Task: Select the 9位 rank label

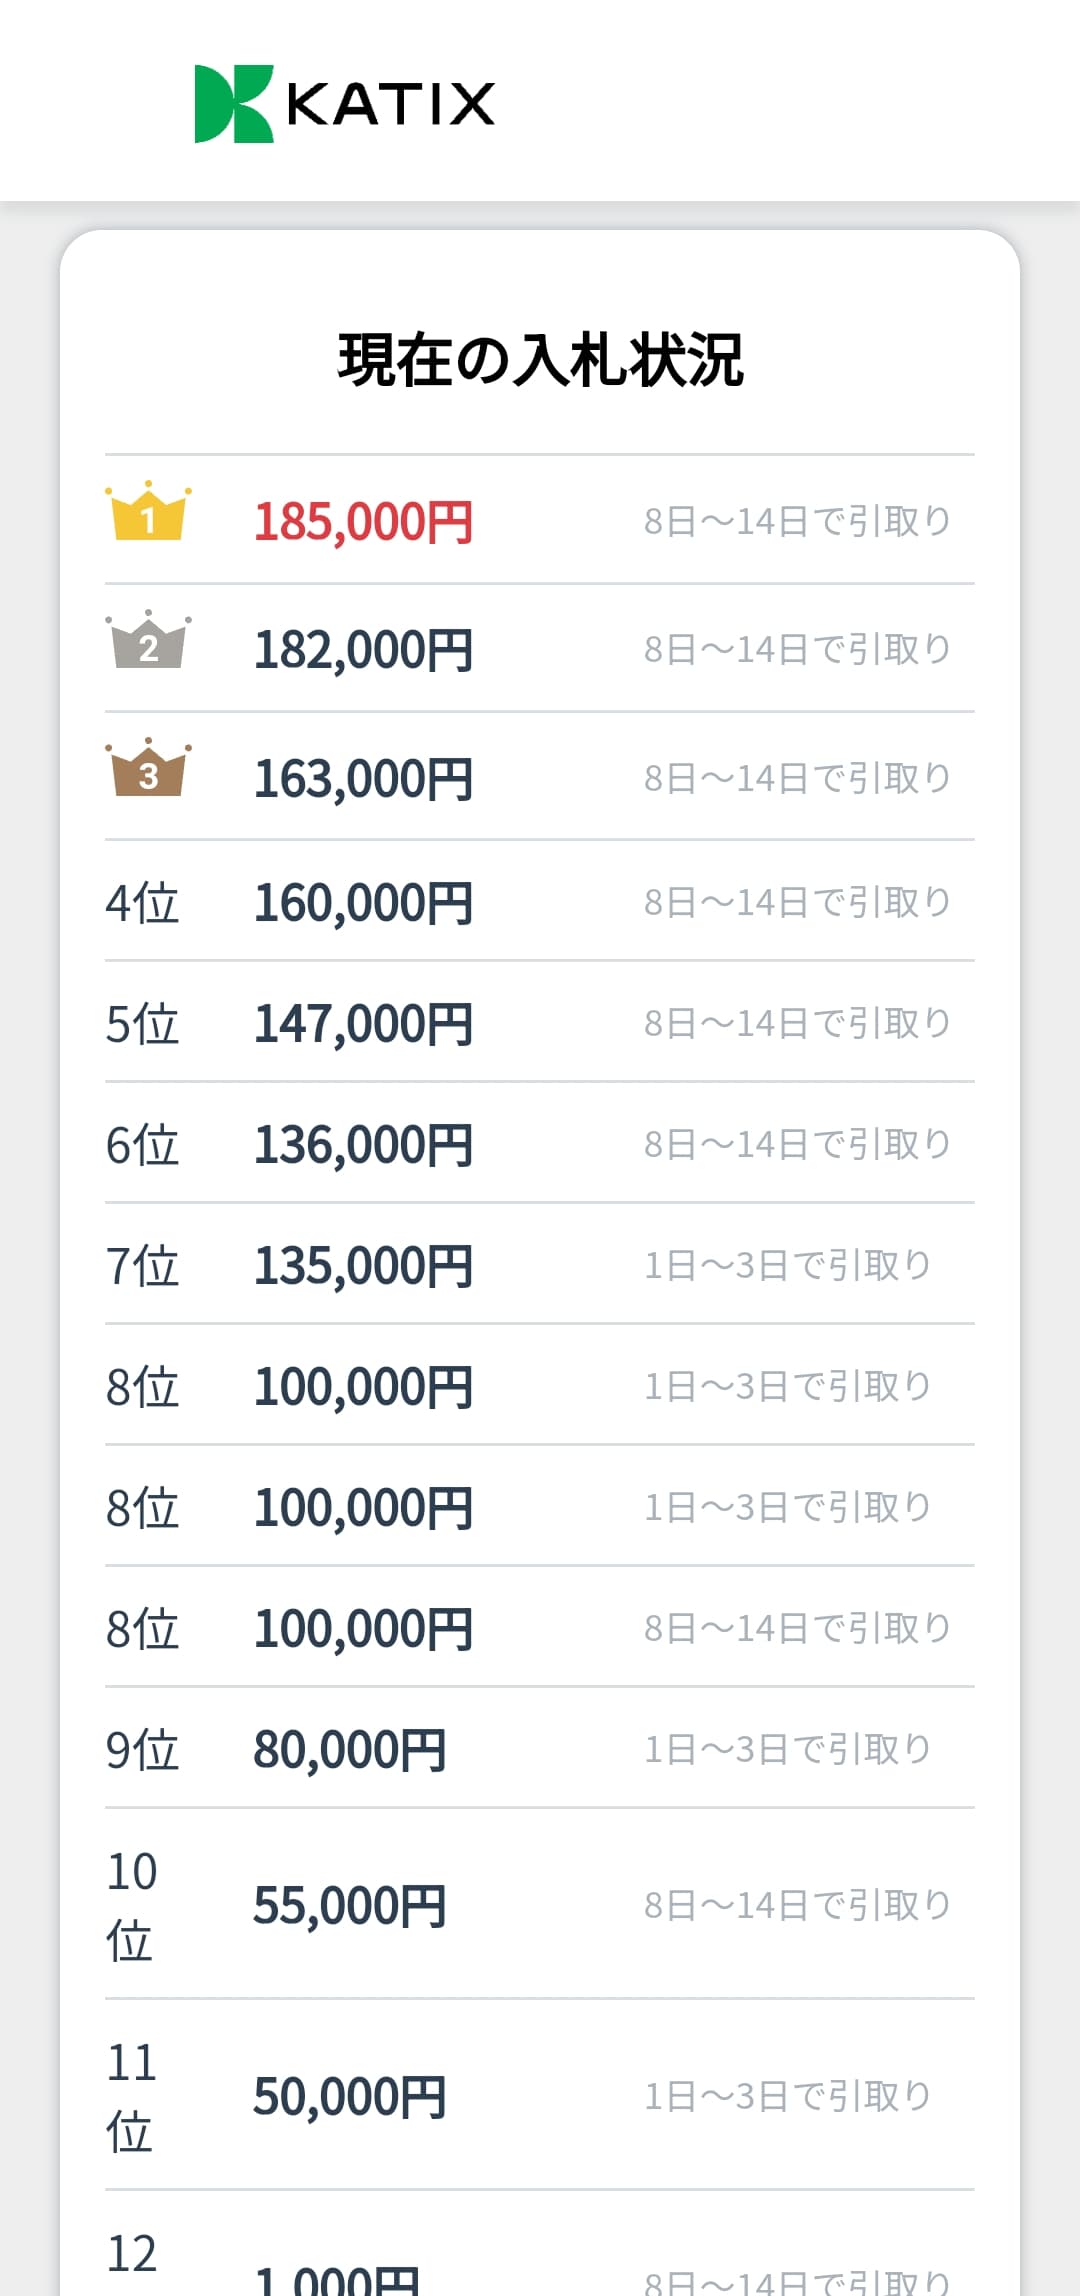Action: click(142, 1750)
